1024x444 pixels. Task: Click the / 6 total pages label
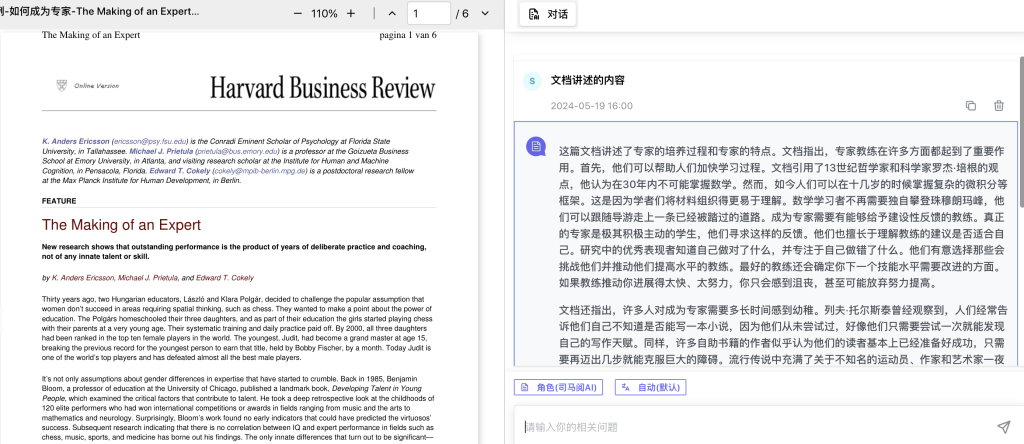[462, 14]
